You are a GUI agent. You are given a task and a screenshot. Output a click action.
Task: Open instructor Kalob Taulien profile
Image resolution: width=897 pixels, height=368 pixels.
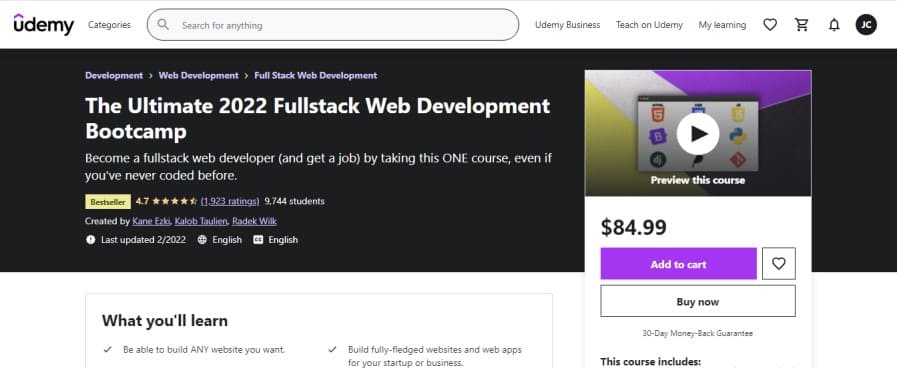point(201,221)
